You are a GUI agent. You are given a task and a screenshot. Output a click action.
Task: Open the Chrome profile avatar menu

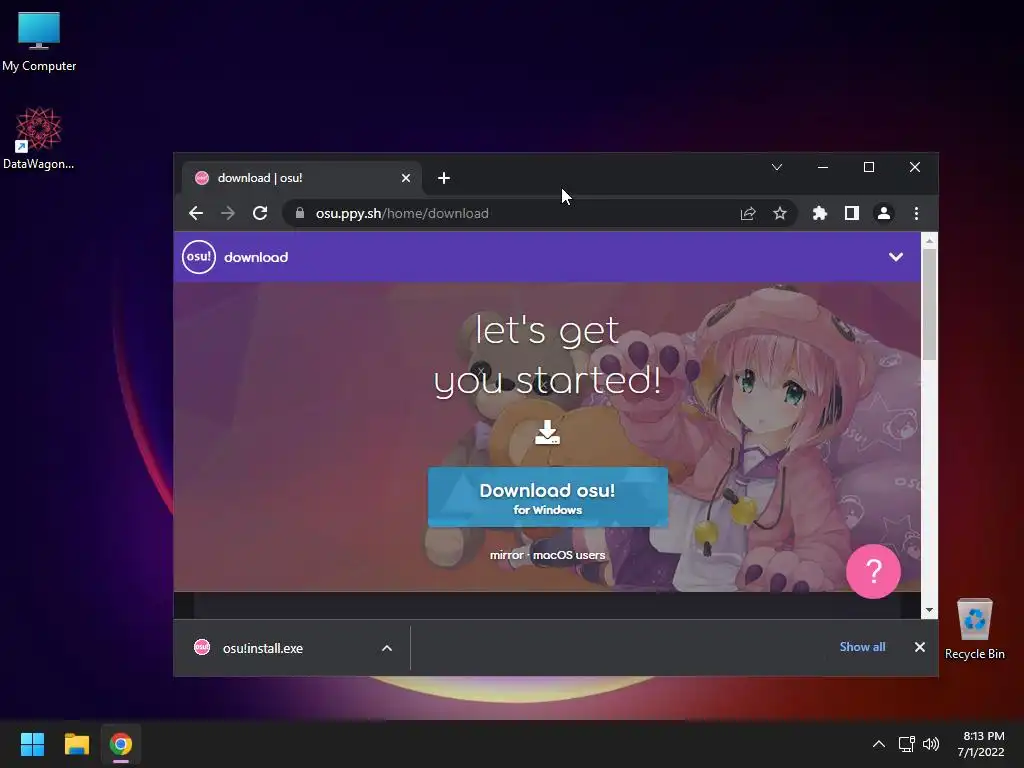point(884,214)
